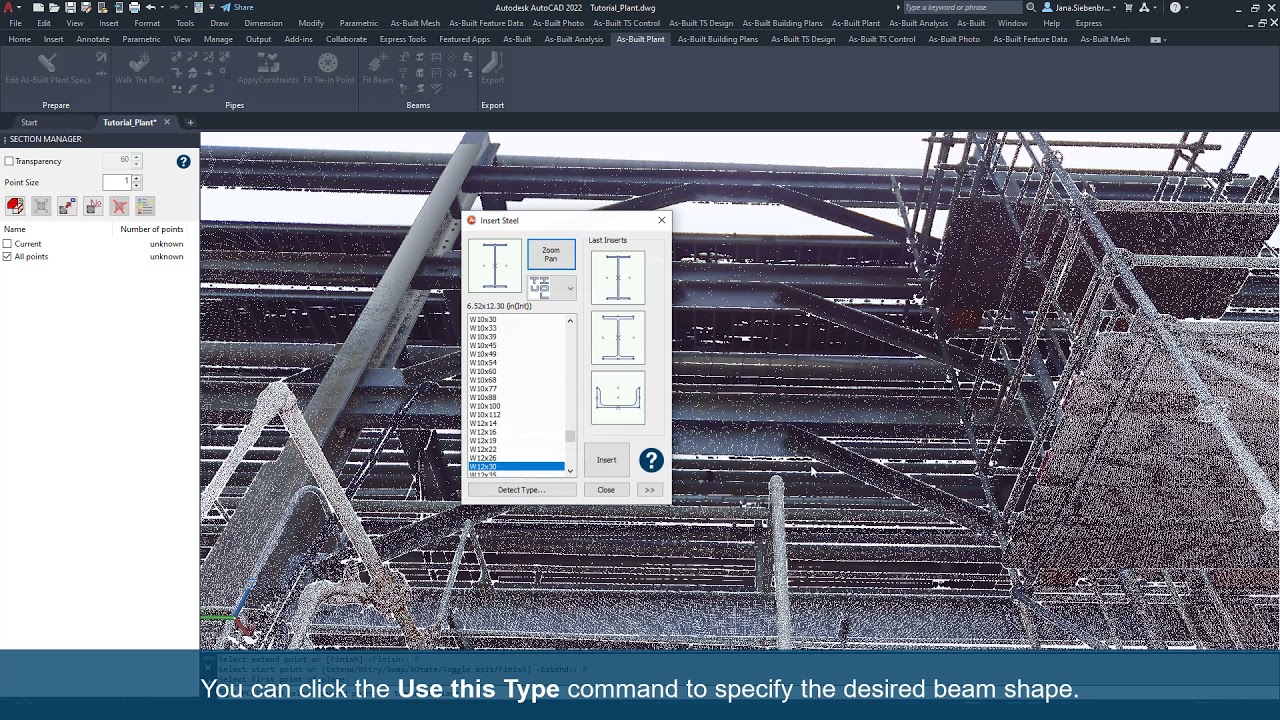Click the Plot printer icon
Screen dimensions: 1280x720
coord(134,7)
